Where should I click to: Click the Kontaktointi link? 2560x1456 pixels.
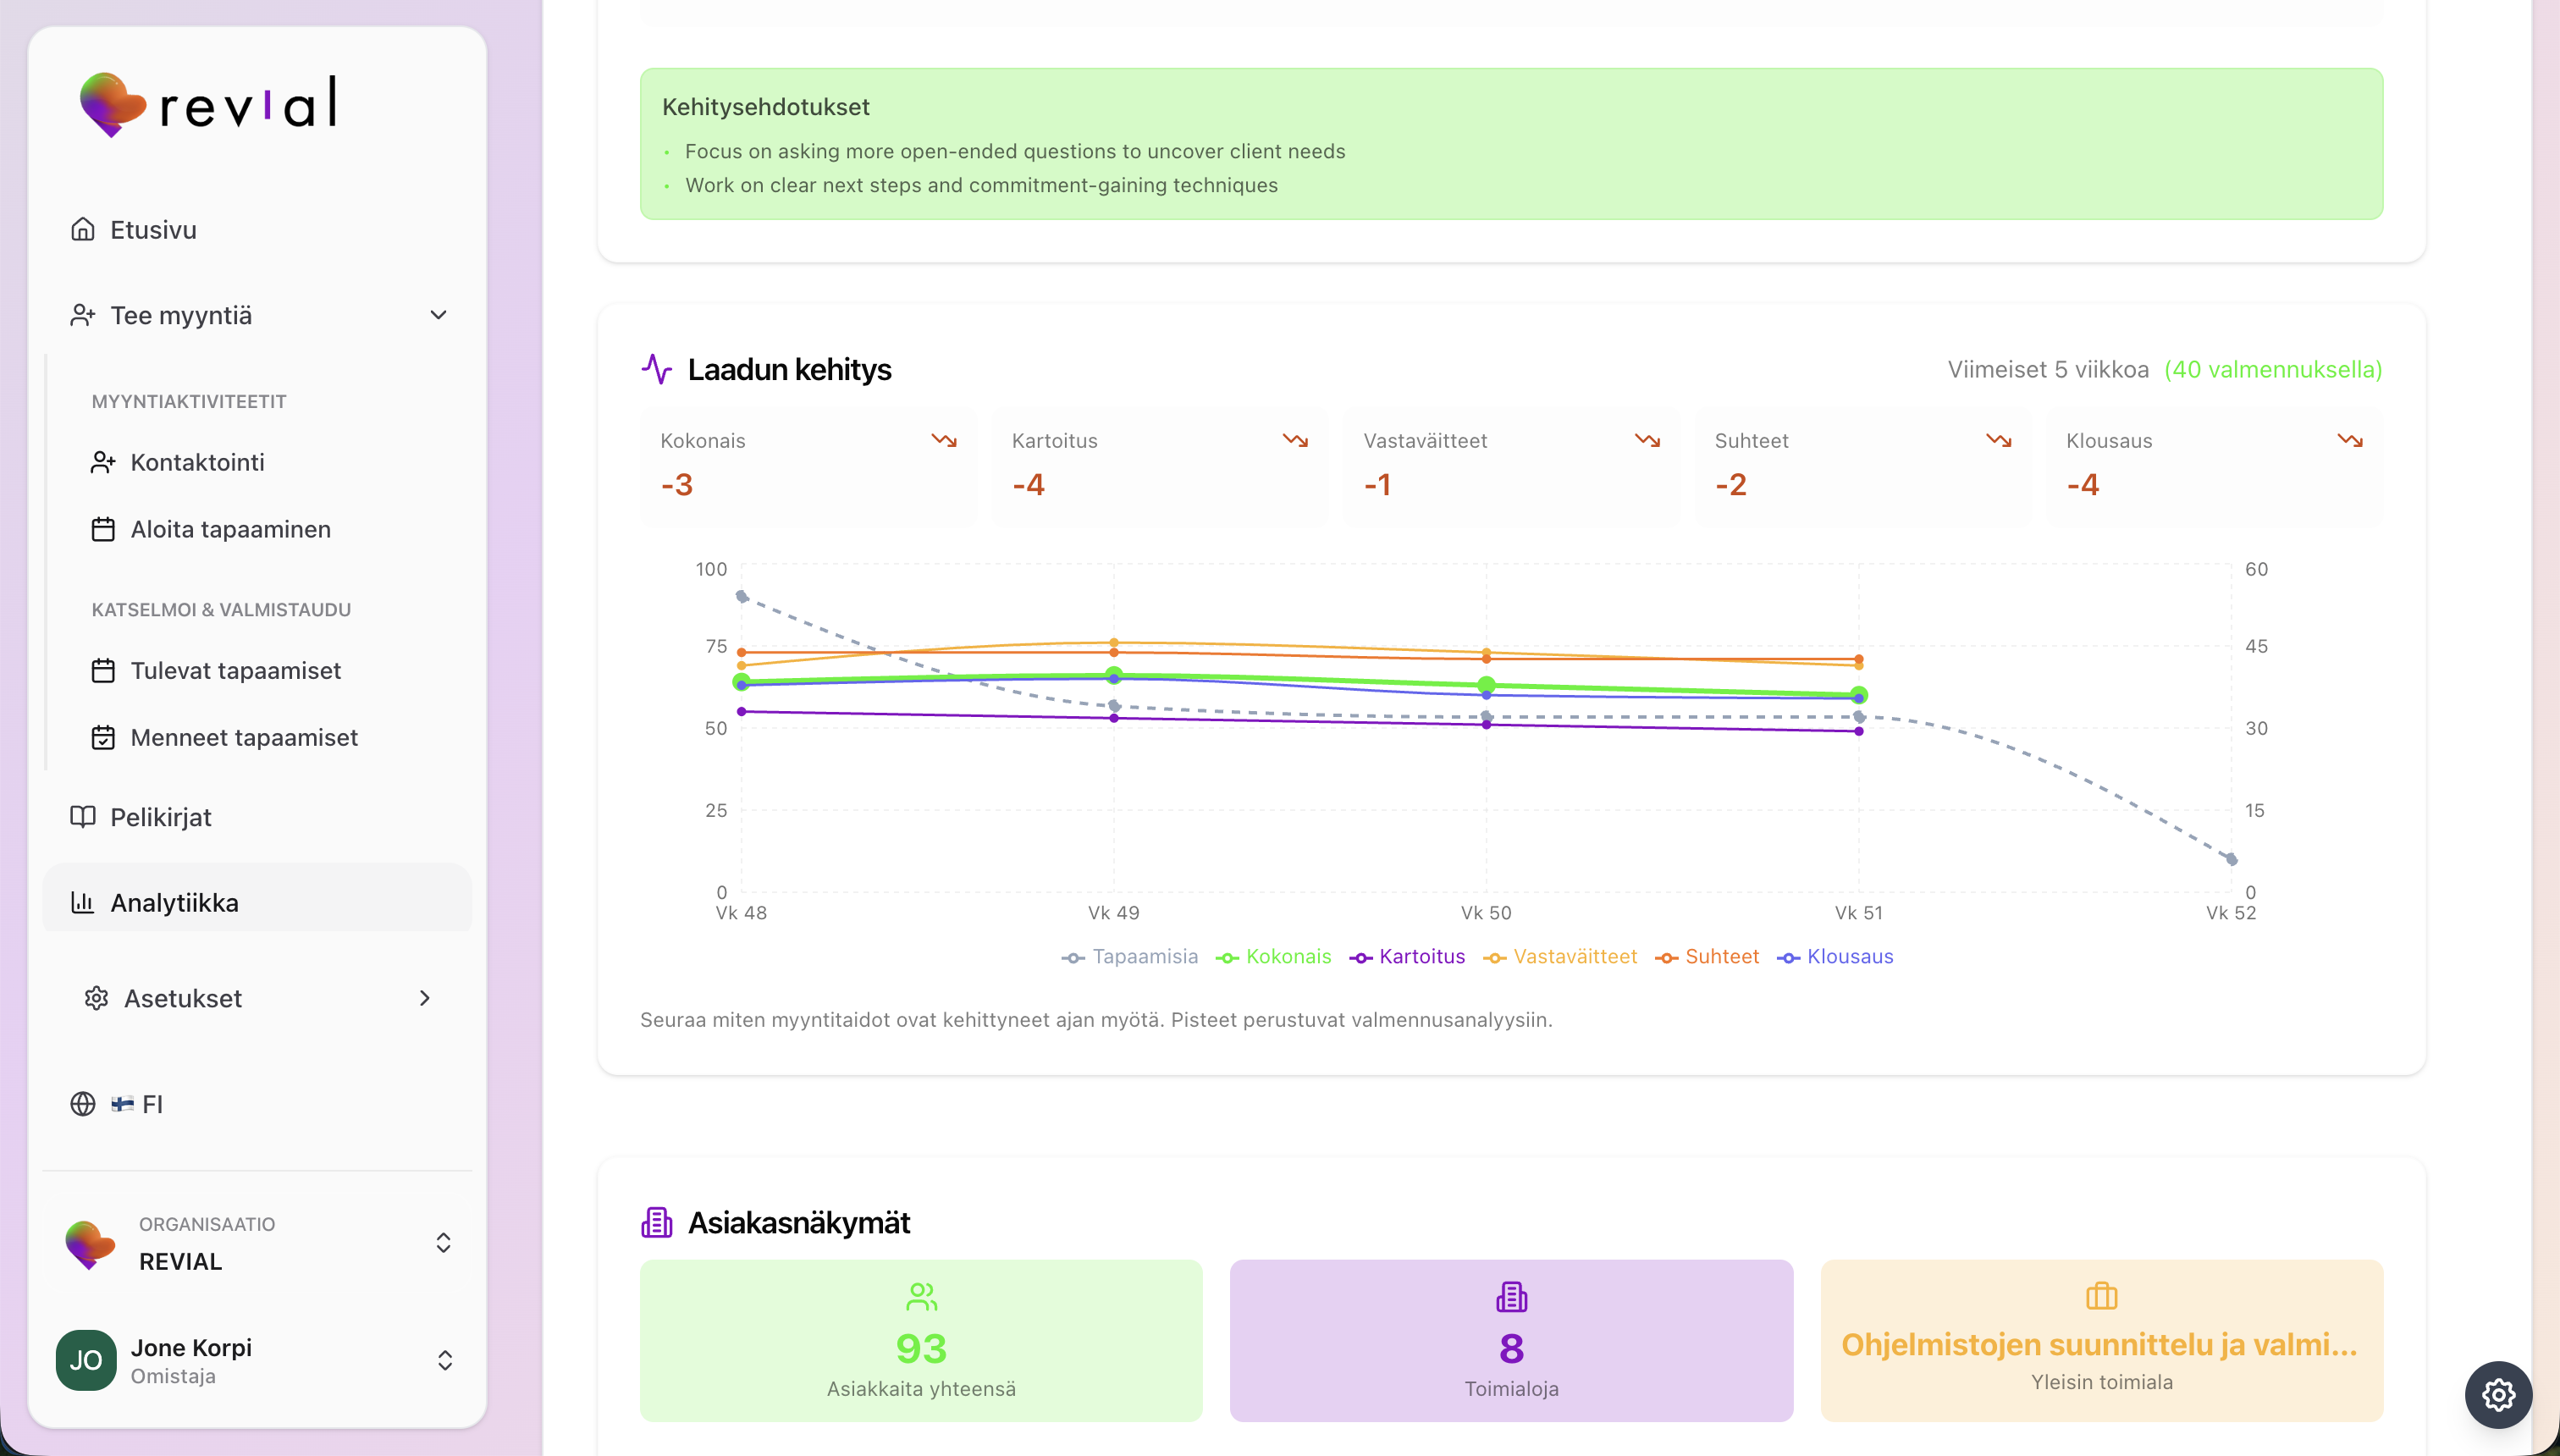(197, 462)
